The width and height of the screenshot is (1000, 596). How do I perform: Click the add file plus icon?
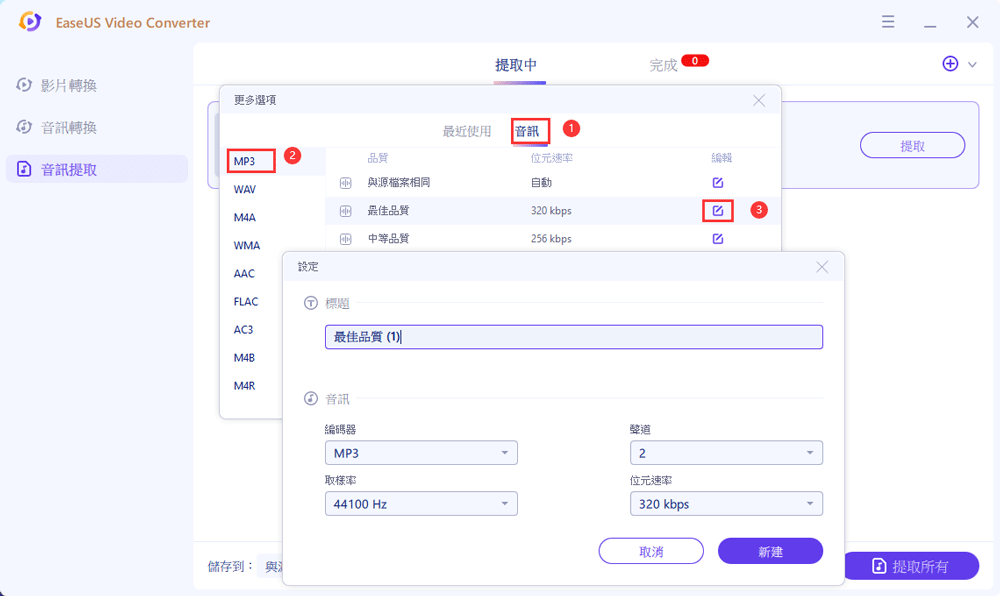coord(950,64)
